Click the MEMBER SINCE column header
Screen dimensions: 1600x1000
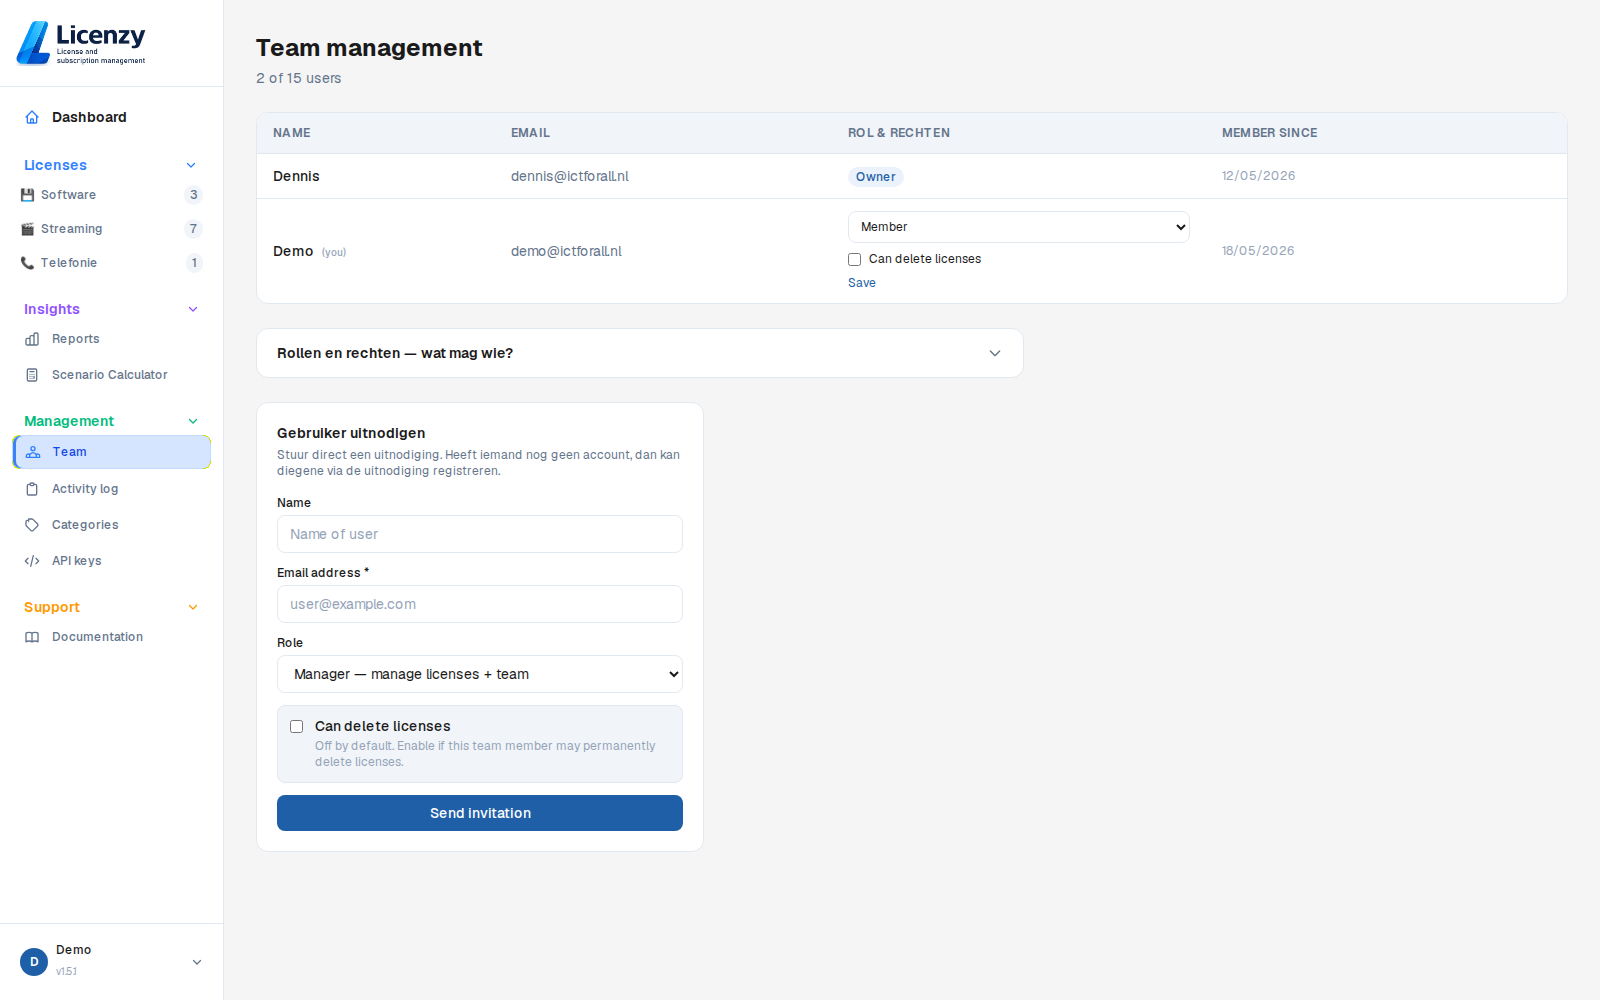(x=1269, y=133)
